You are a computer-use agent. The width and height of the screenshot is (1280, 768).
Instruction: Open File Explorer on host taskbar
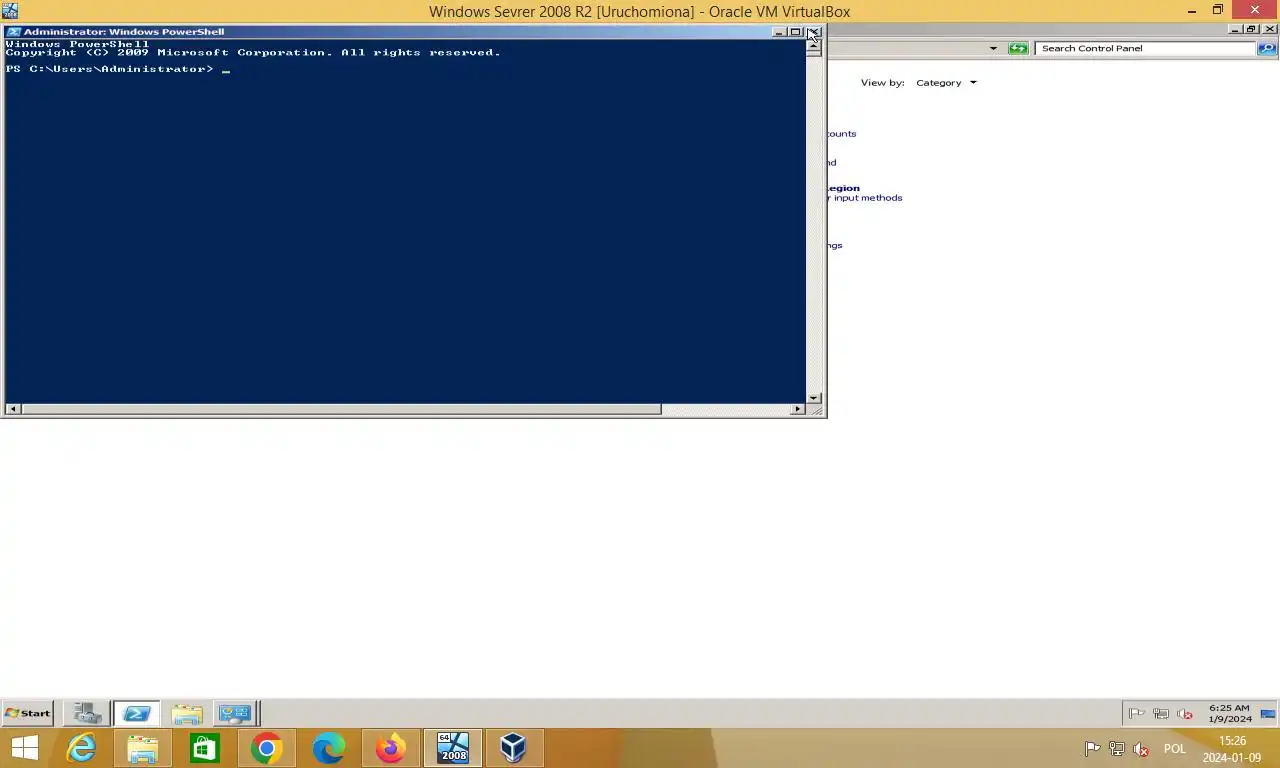point(143,748)
